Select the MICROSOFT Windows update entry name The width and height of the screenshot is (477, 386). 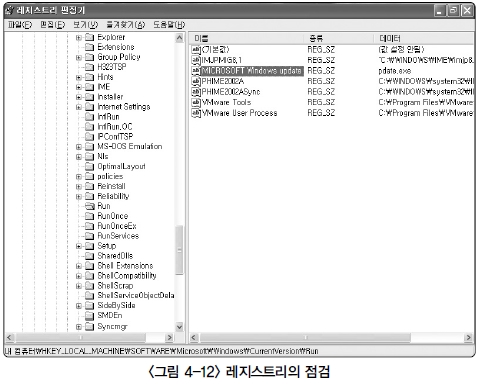(x=252, y=71)
